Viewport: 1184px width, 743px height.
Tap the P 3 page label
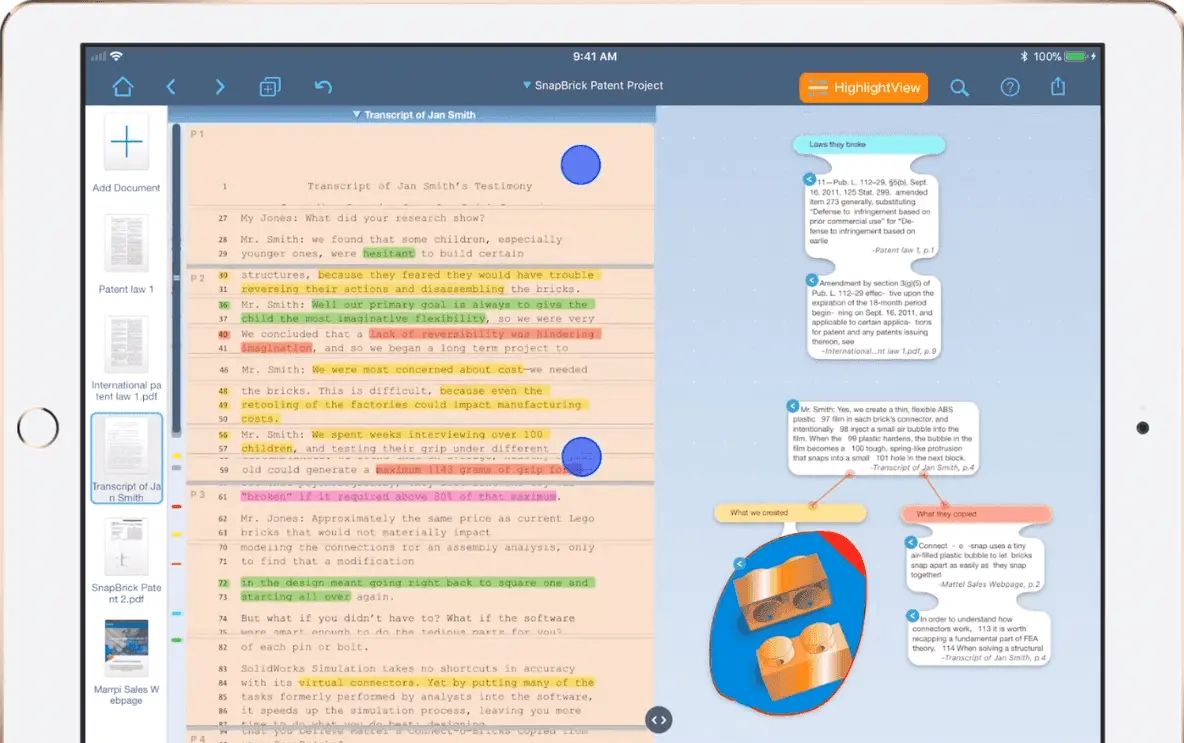198,495
